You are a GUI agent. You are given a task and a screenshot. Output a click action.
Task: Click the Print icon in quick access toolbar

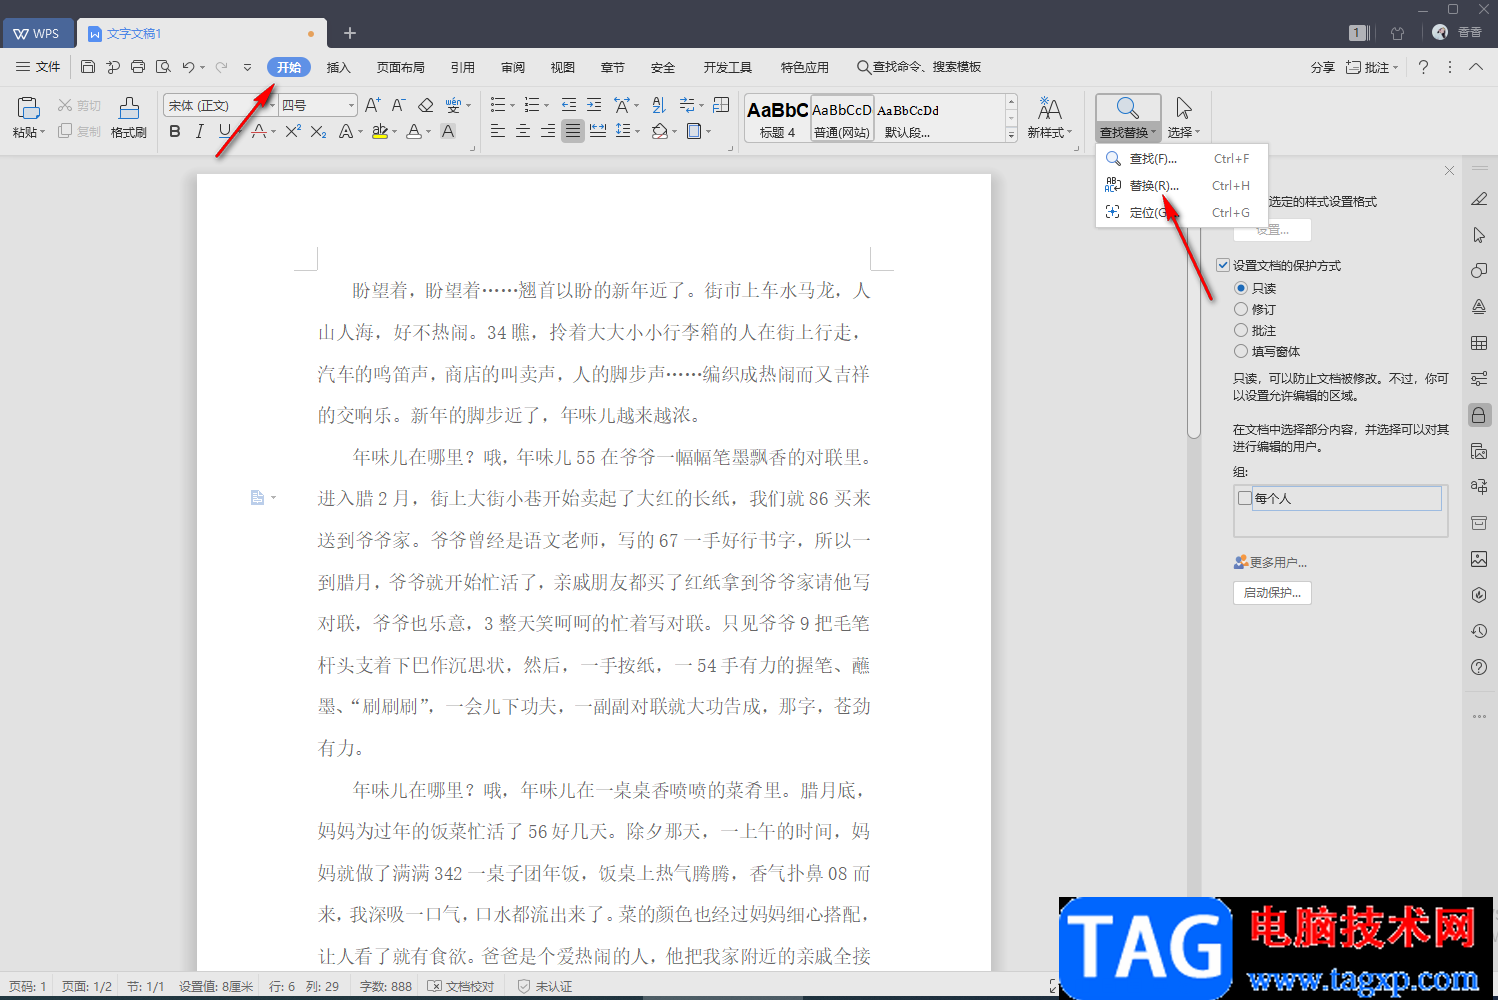138,67
